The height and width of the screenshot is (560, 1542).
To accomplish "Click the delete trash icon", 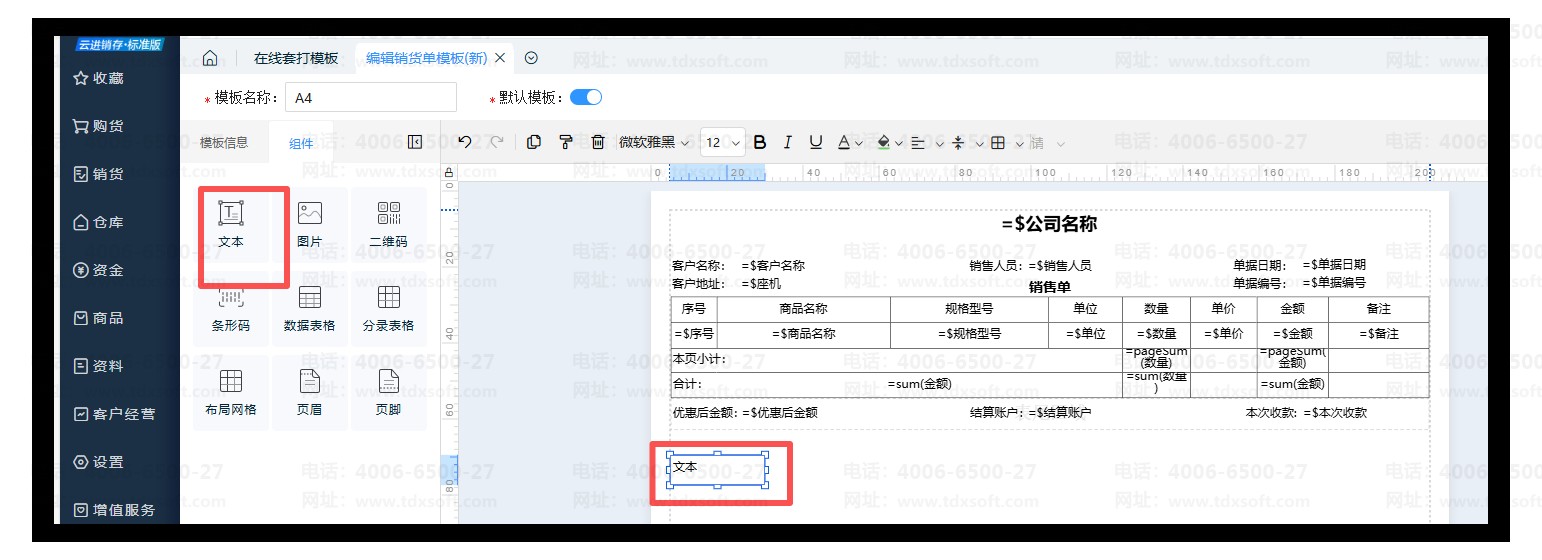I will coord(598,143).
